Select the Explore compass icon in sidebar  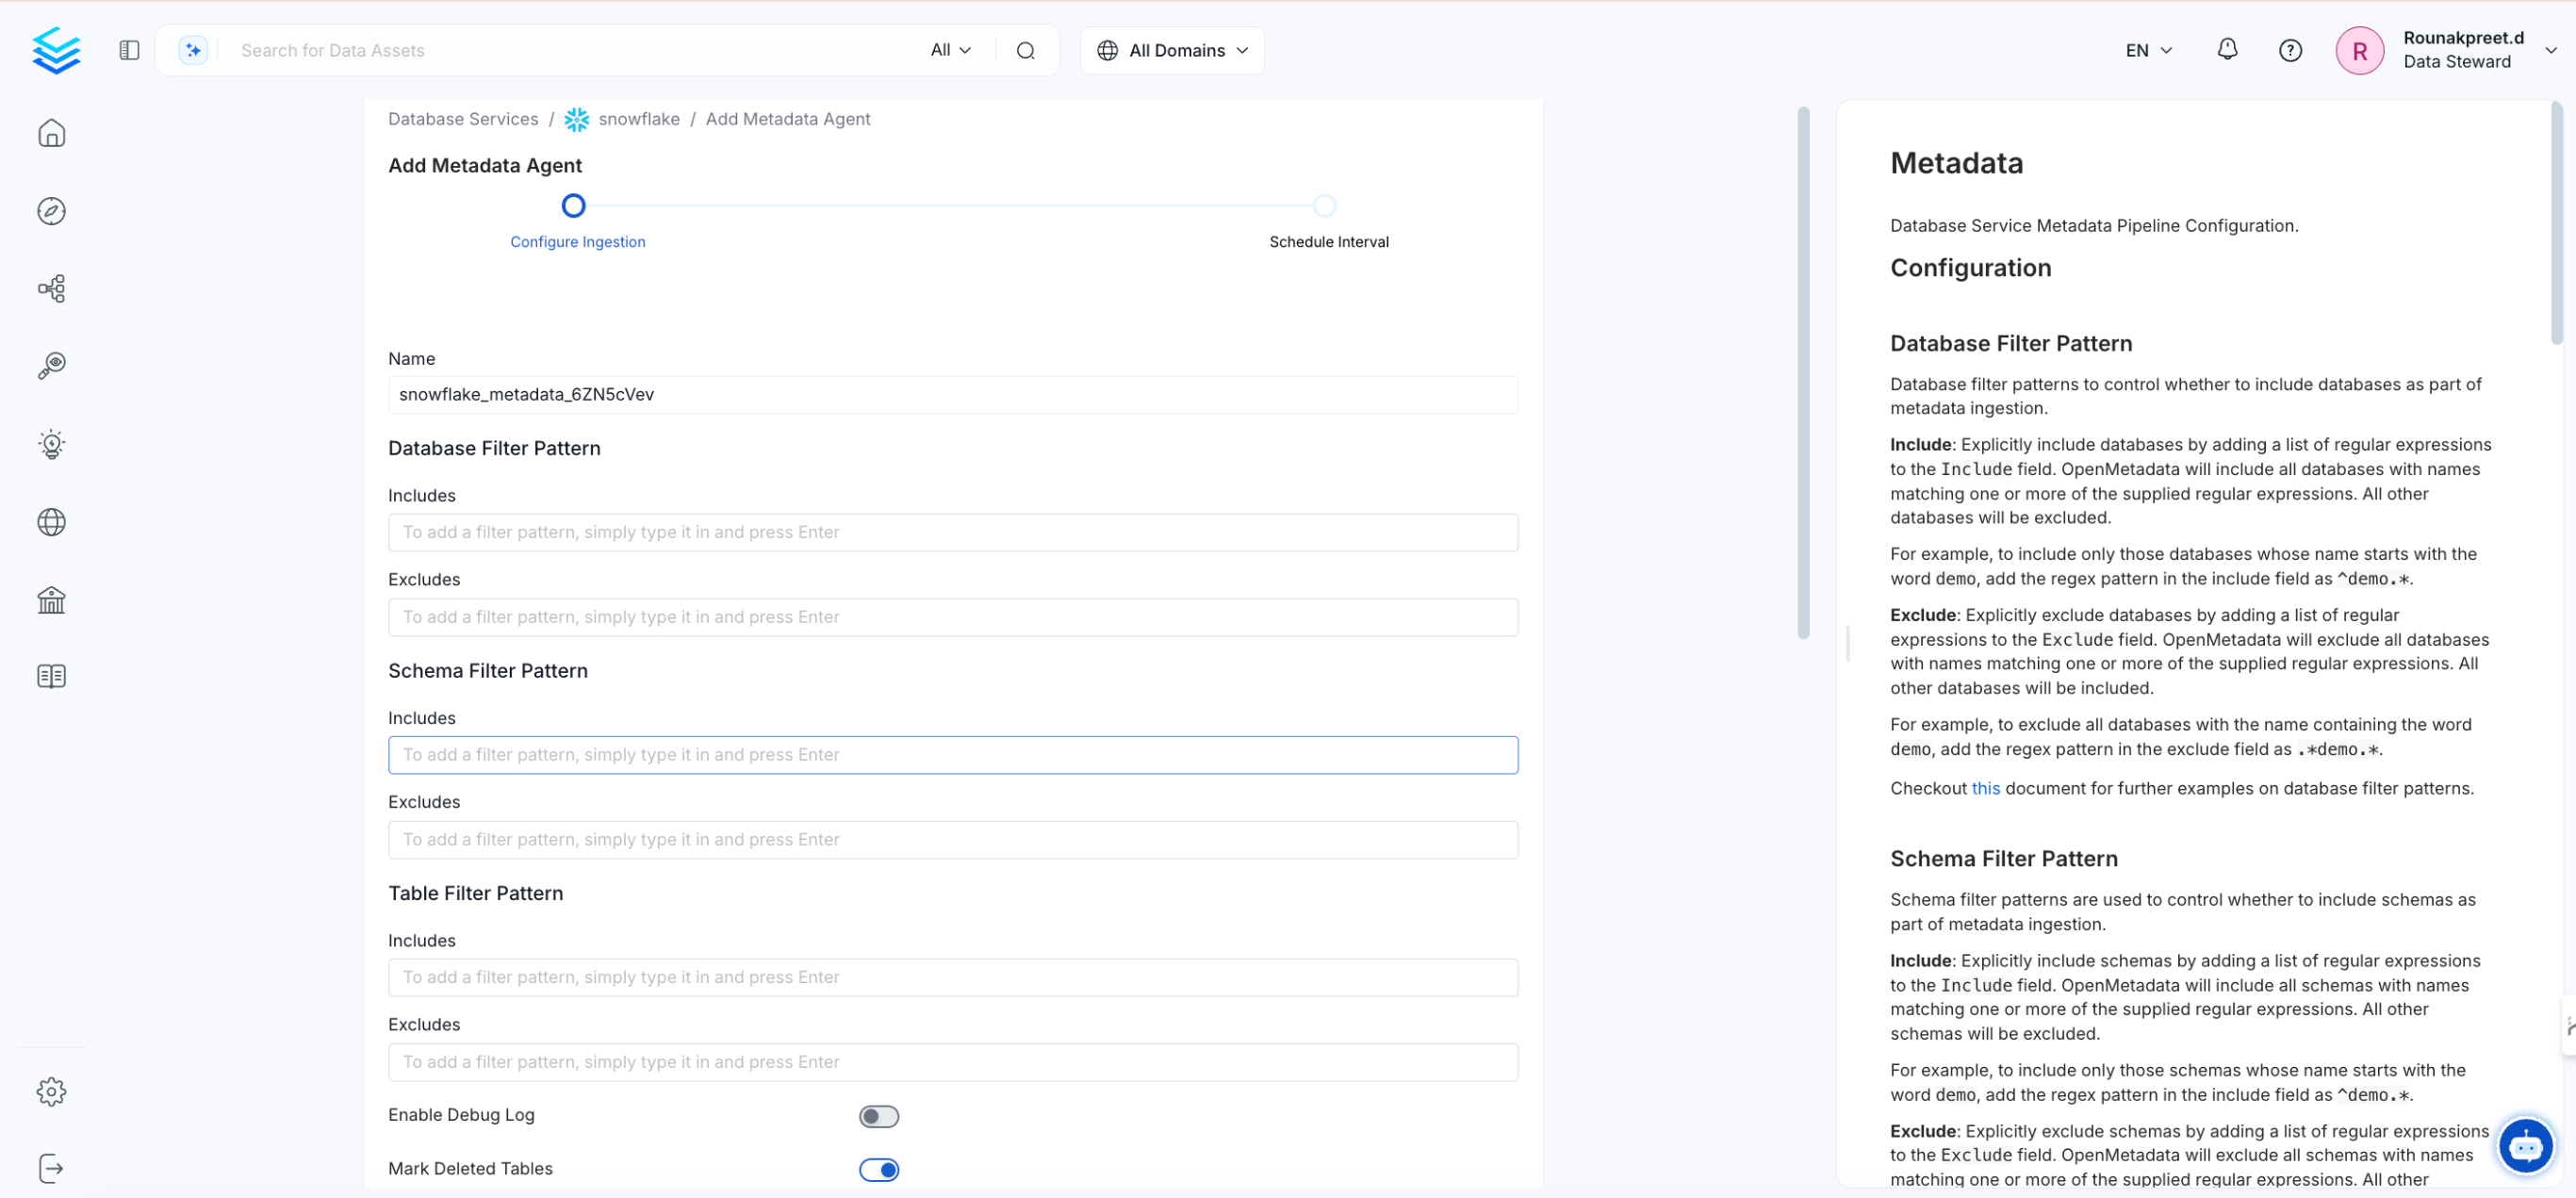click(x=51, y=210)
